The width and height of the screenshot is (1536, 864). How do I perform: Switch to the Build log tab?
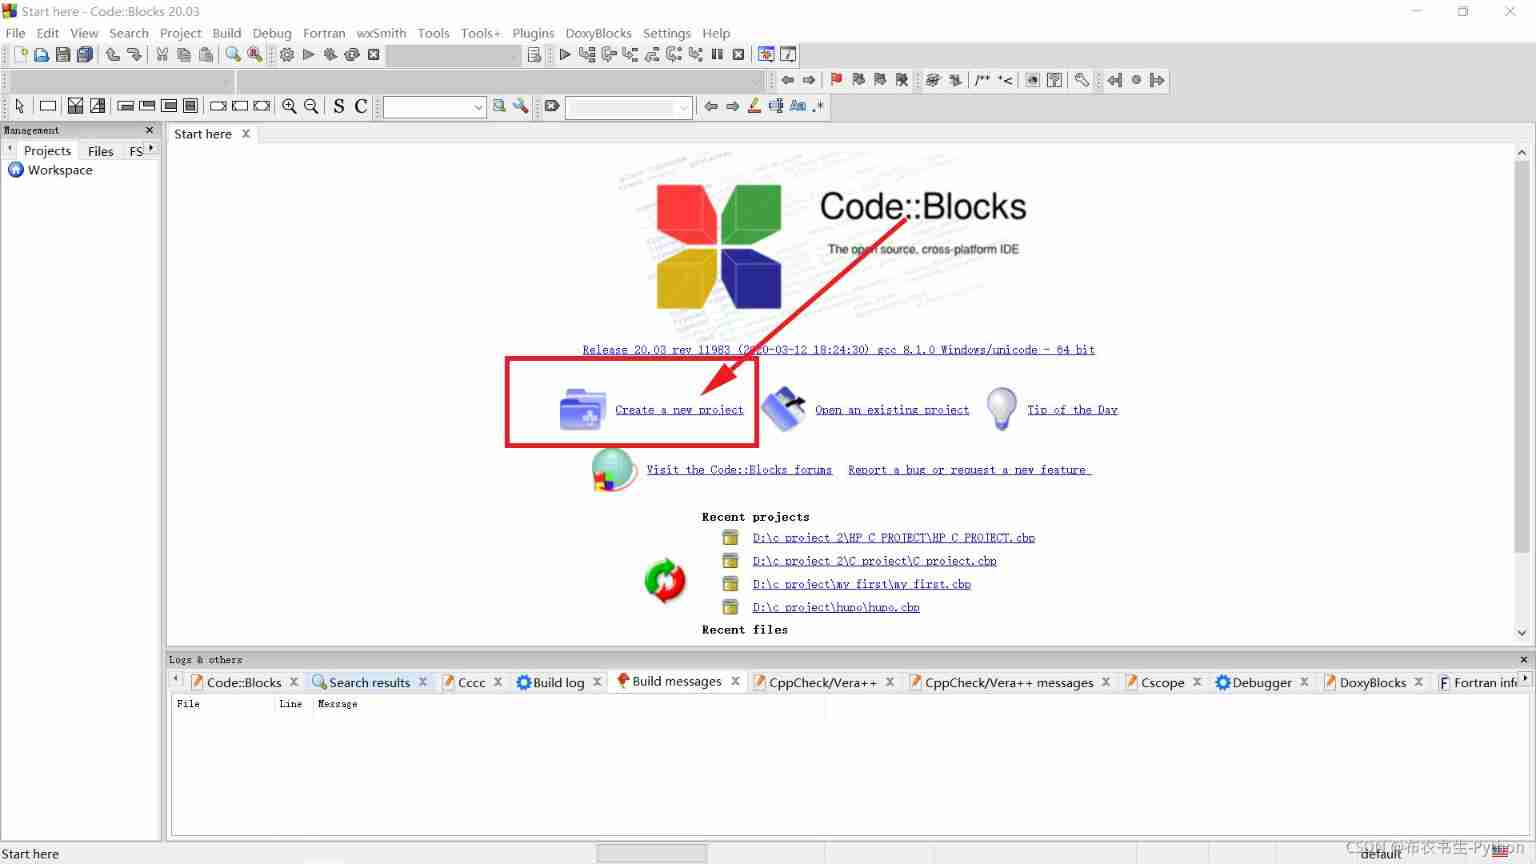click(x=558, y=682)
